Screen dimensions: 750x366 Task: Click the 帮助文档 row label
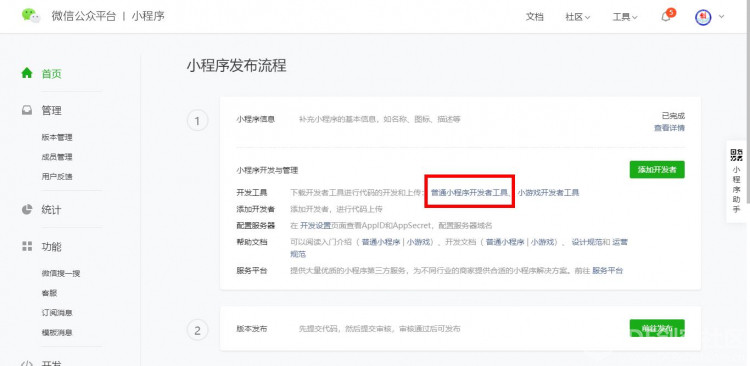pyautogui.click(x=252, y=242)
